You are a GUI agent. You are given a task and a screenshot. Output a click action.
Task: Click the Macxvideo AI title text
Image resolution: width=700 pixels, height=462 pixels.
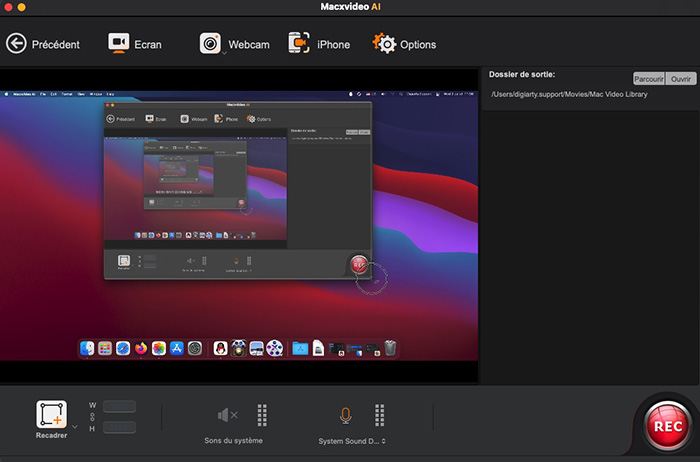click(x=350, y=7)
